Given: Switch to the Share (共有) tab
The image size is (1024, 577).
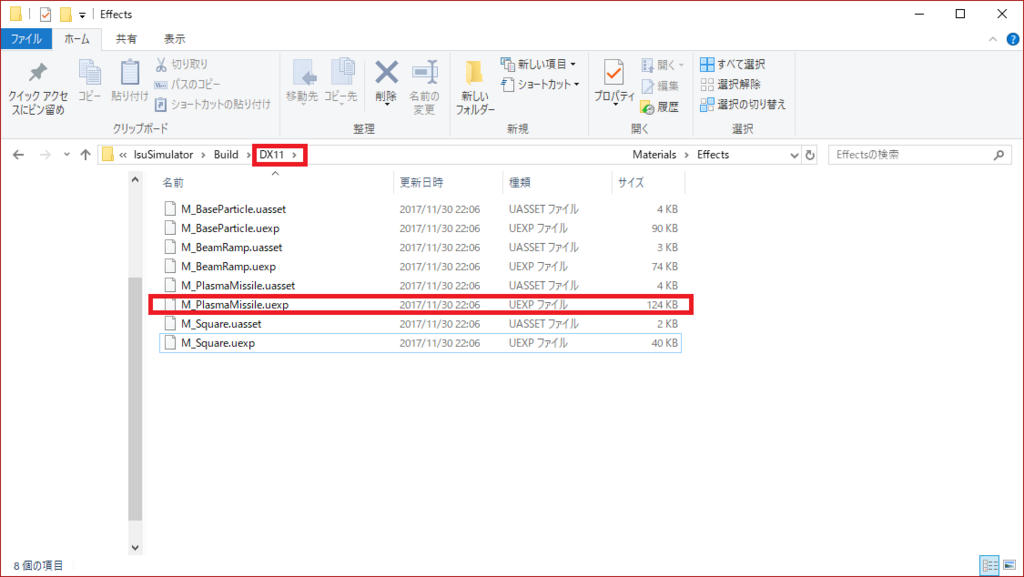Looking at the screenshot, I should pos(126,39).
